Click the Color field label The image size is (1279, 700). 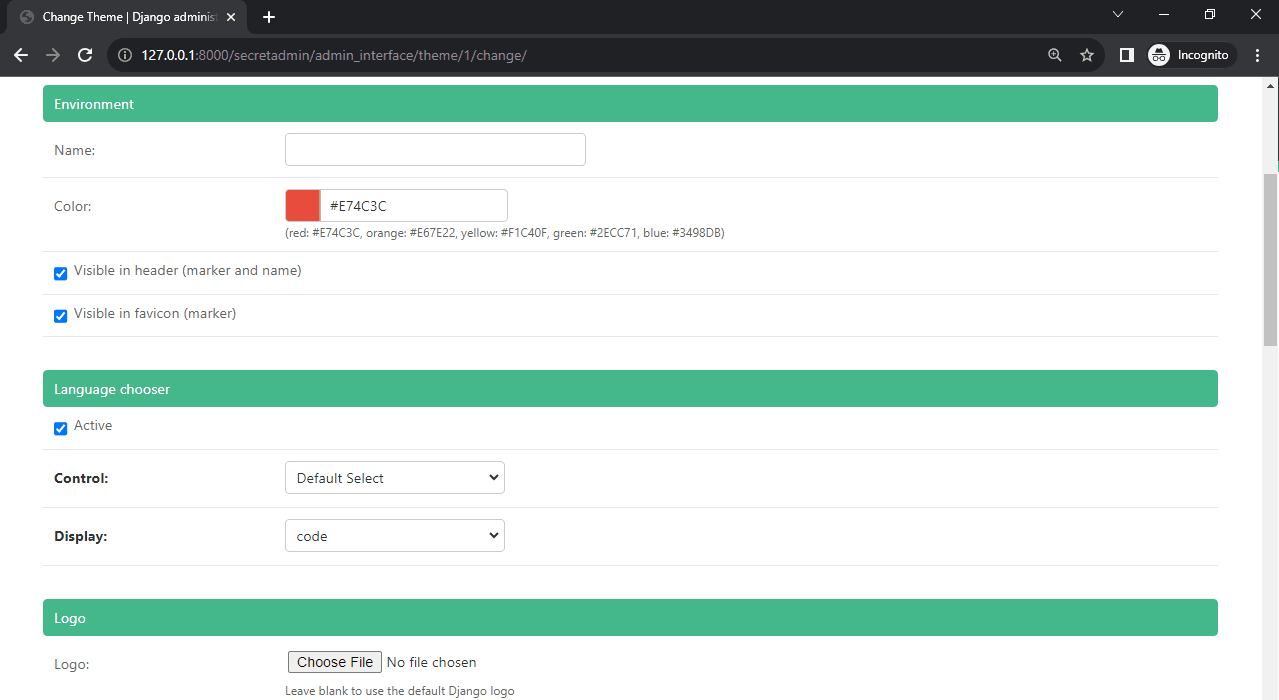coord(73,206)
